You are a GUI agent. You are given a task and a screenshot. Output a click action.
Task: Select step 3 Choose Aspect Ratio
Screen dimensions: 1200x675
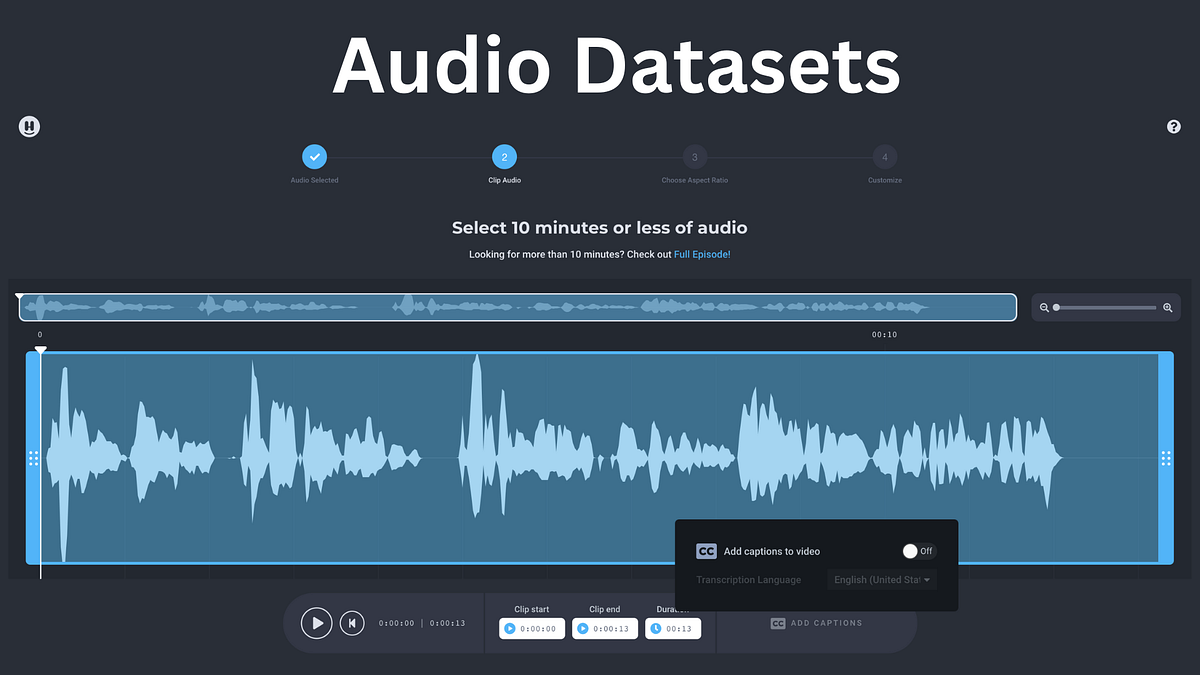[x=694, y=157]
